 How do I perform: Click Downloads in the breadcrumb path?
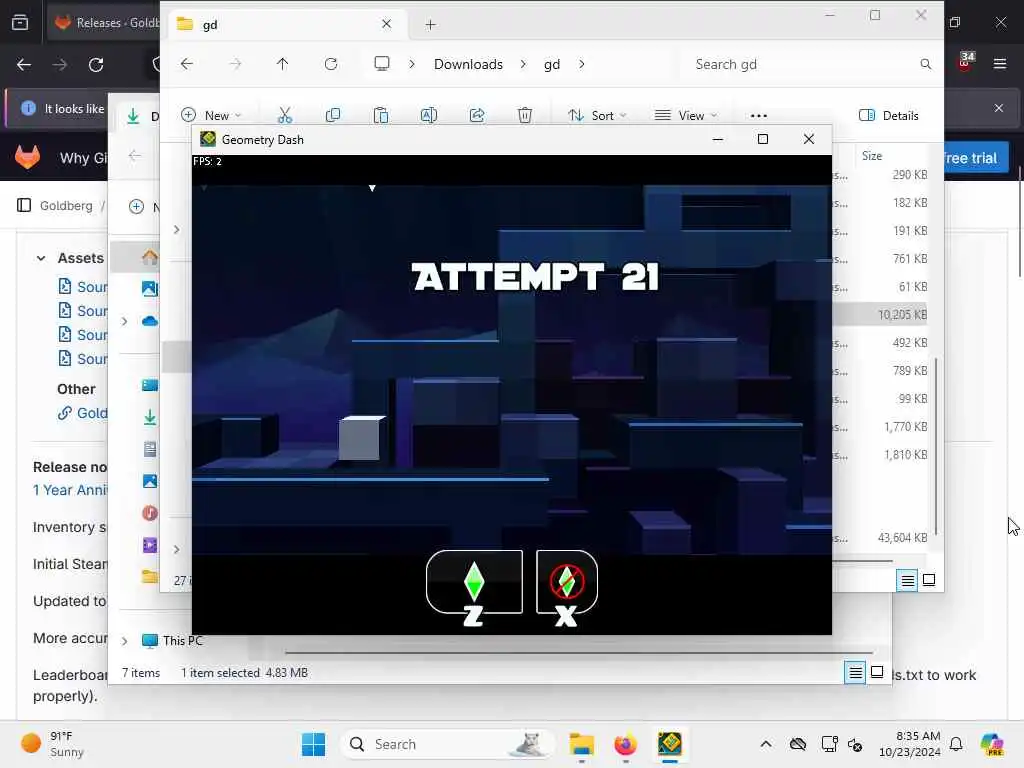(468, 64)
